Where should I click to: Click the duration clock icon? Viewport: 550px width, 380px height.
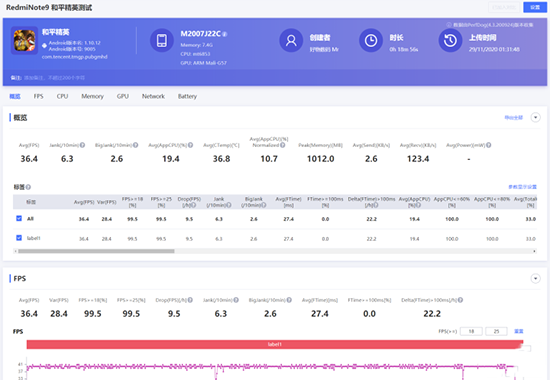click(x=371, y=40)
